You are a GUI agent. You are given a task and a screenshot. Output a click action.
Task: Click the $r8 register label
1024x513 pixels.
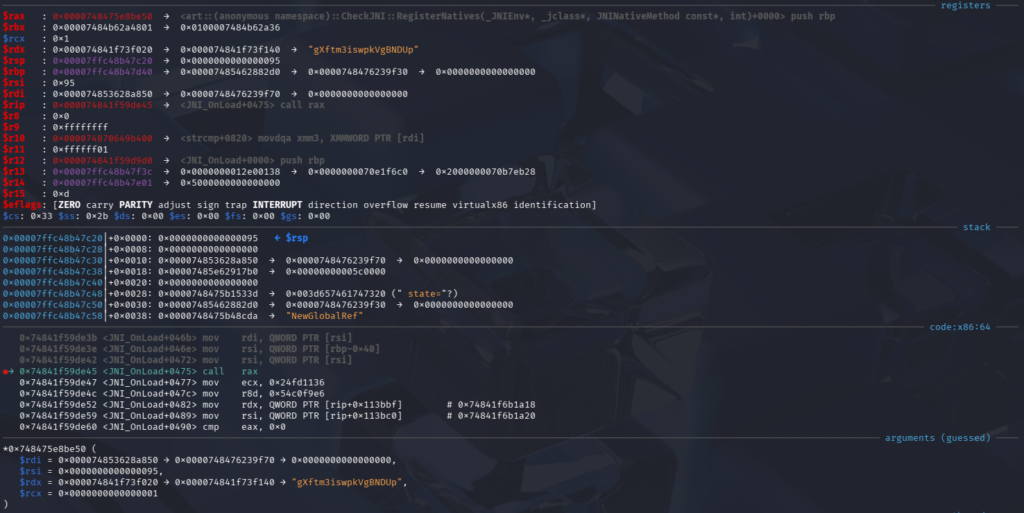(x=11, y=116)
